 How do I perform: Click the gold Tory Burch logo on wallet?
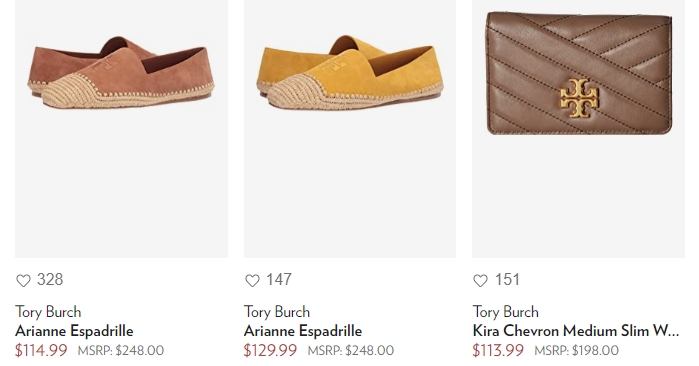tap(580, 98)
